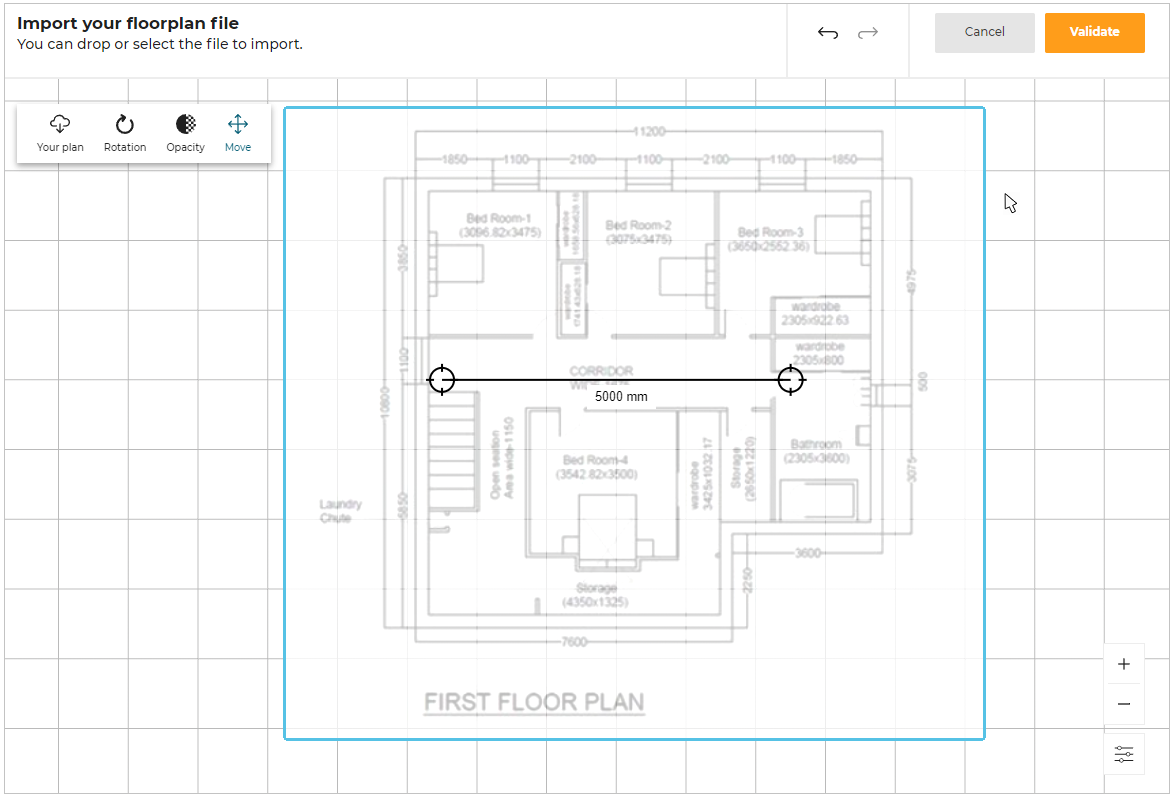This screenshot has width=1173, height=796.
Task: Click the Bed Room-1 label on plan
Action: [499, 219]
